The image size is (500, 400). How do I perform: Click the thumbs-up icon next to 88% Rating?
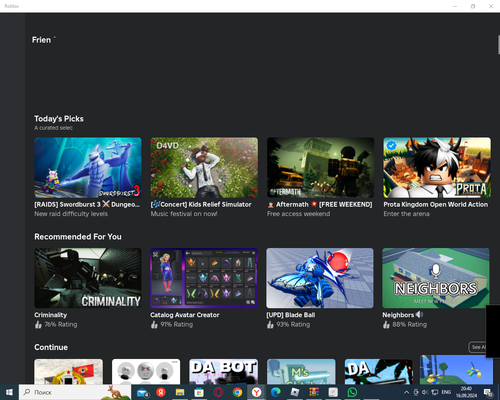tap(386, 324)
